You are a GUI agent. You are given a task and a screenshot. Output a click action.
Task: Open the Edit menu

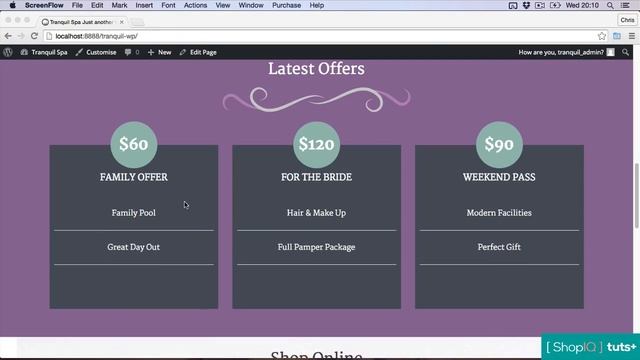tap(97, 5)
